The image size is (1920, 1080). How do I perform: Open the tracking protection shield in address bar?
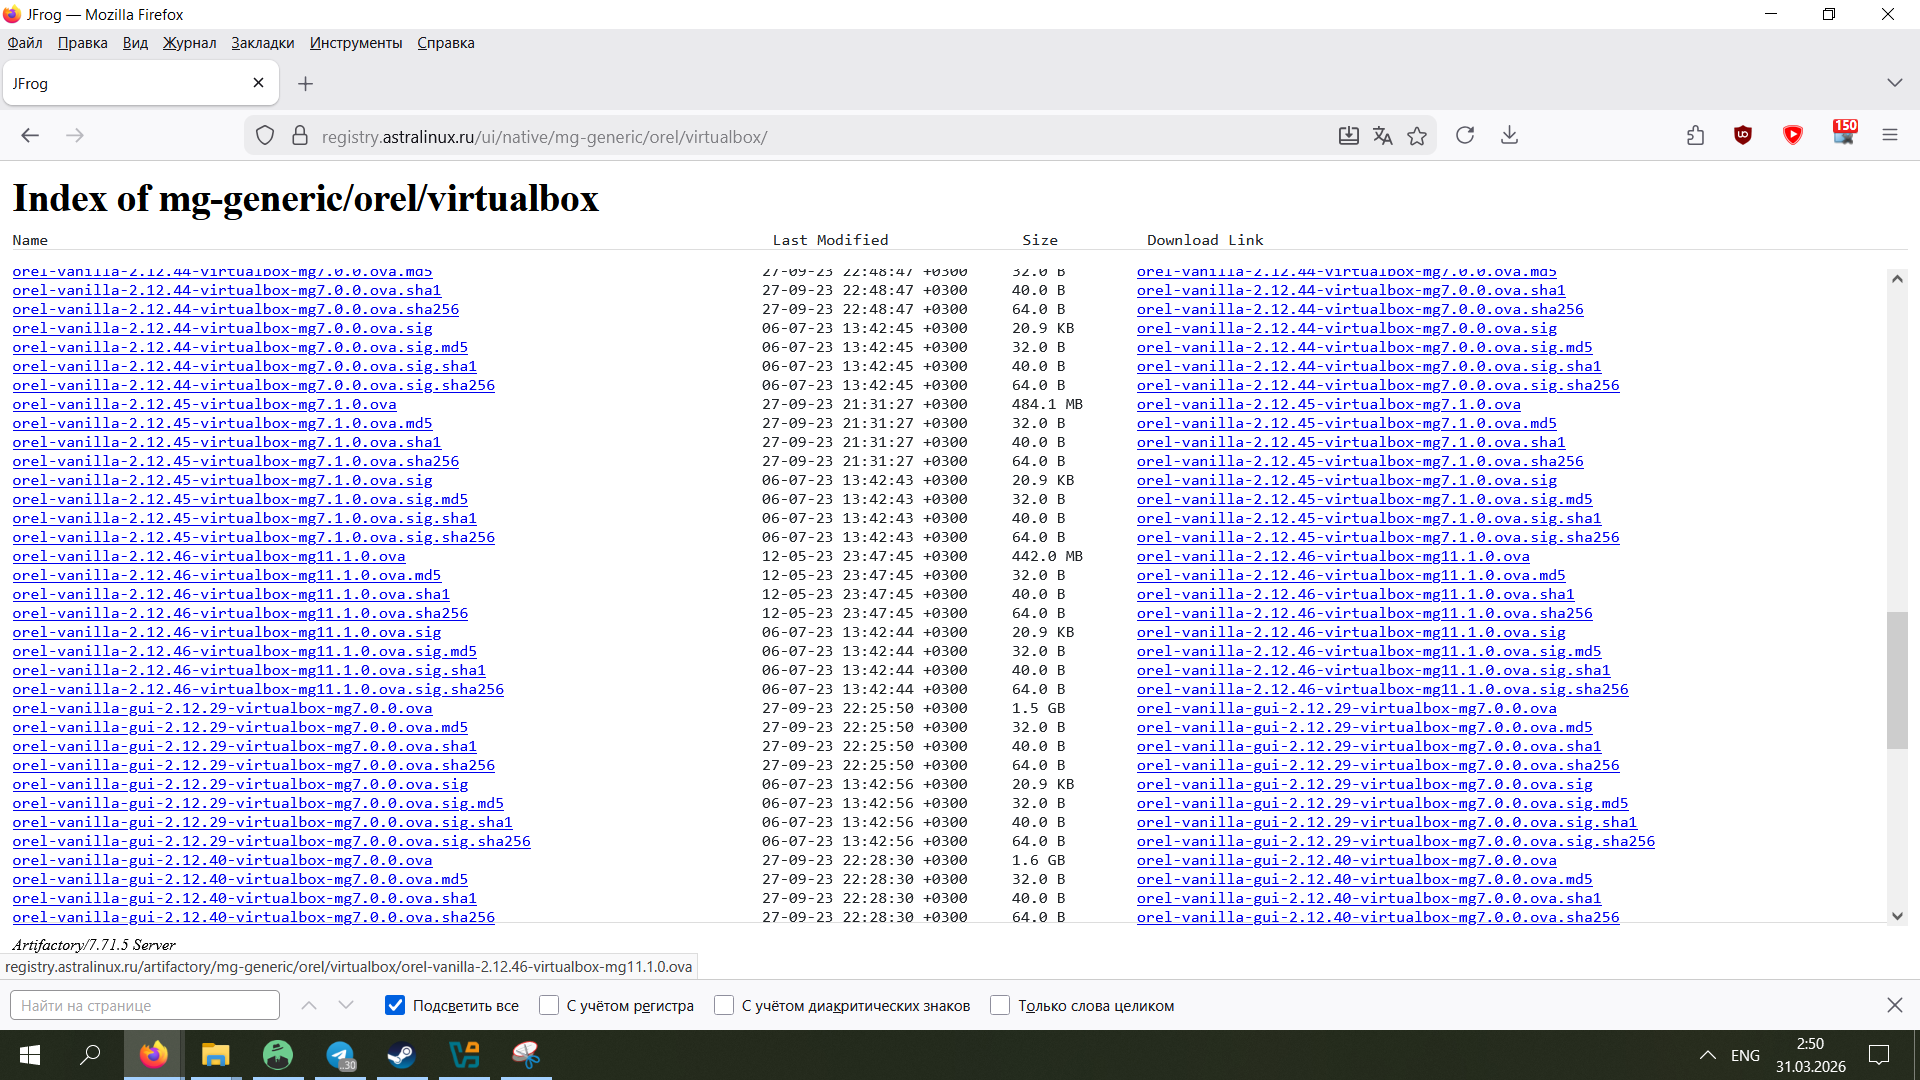265,136
